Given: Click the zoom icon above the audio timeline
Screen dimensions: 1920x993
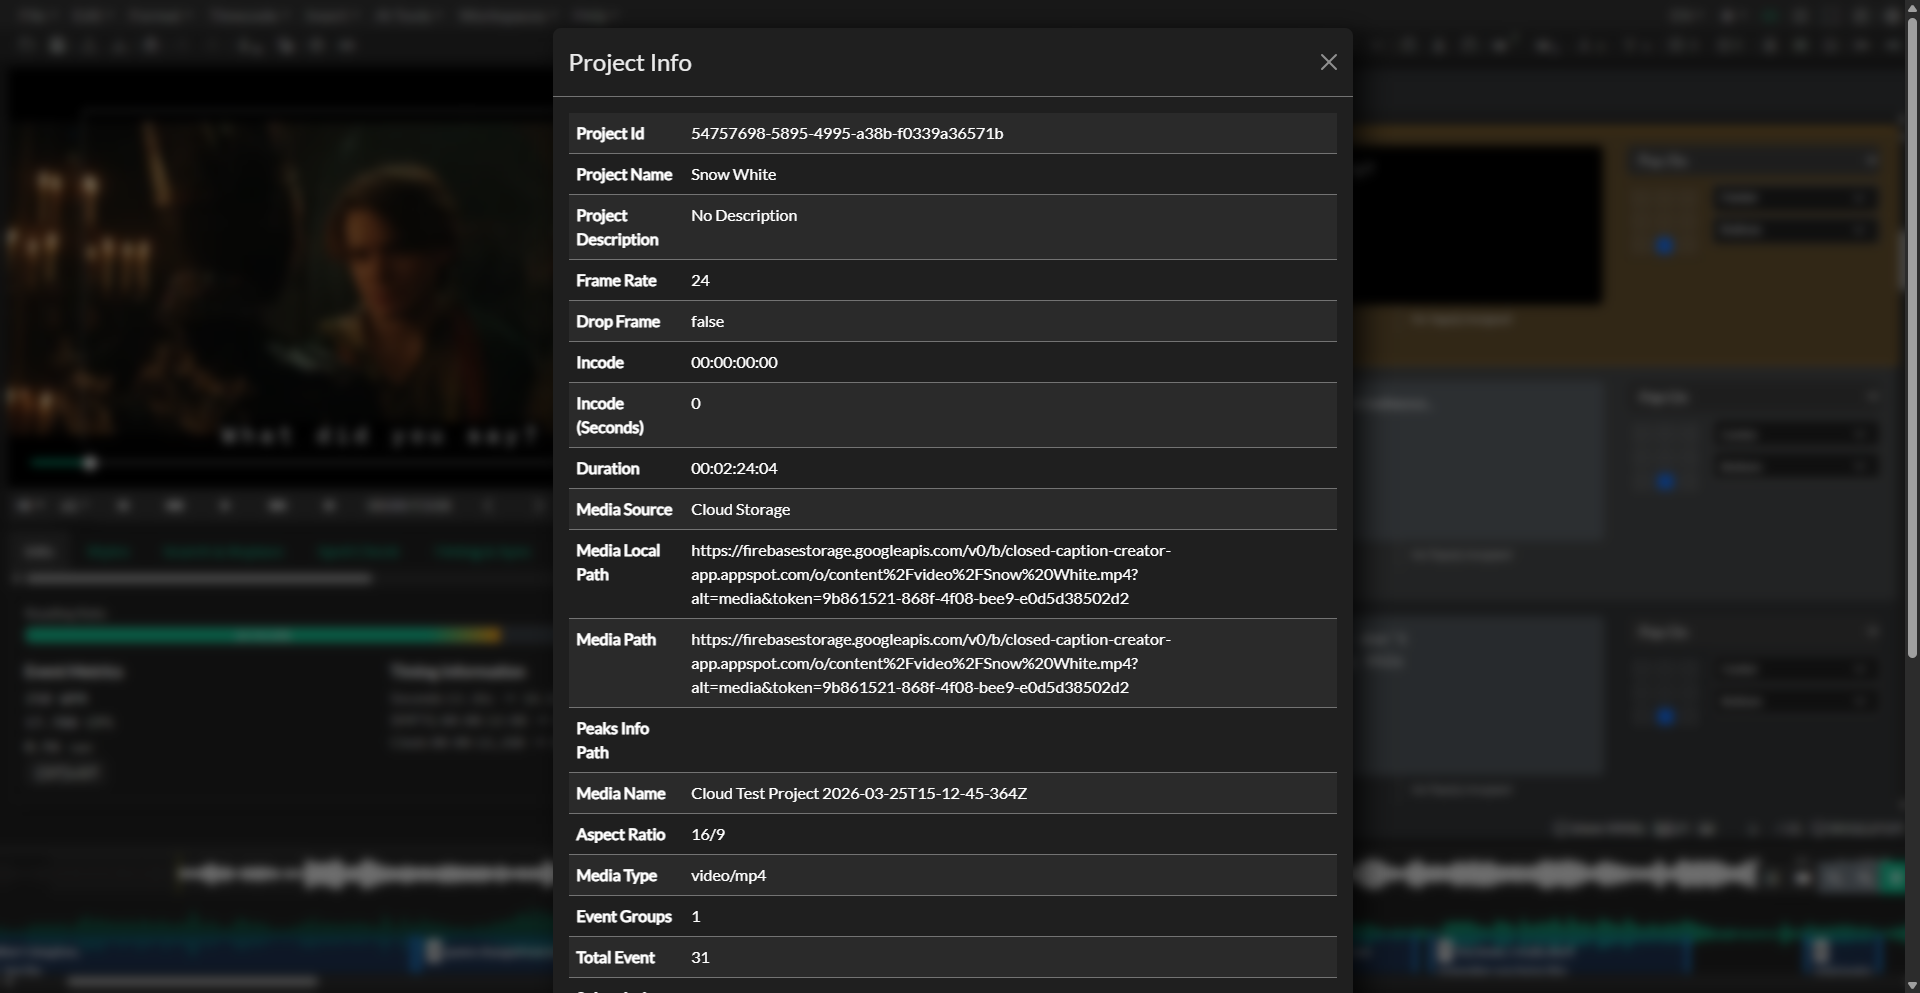Looking at the screenshot, I should [x=1753, y=829].
